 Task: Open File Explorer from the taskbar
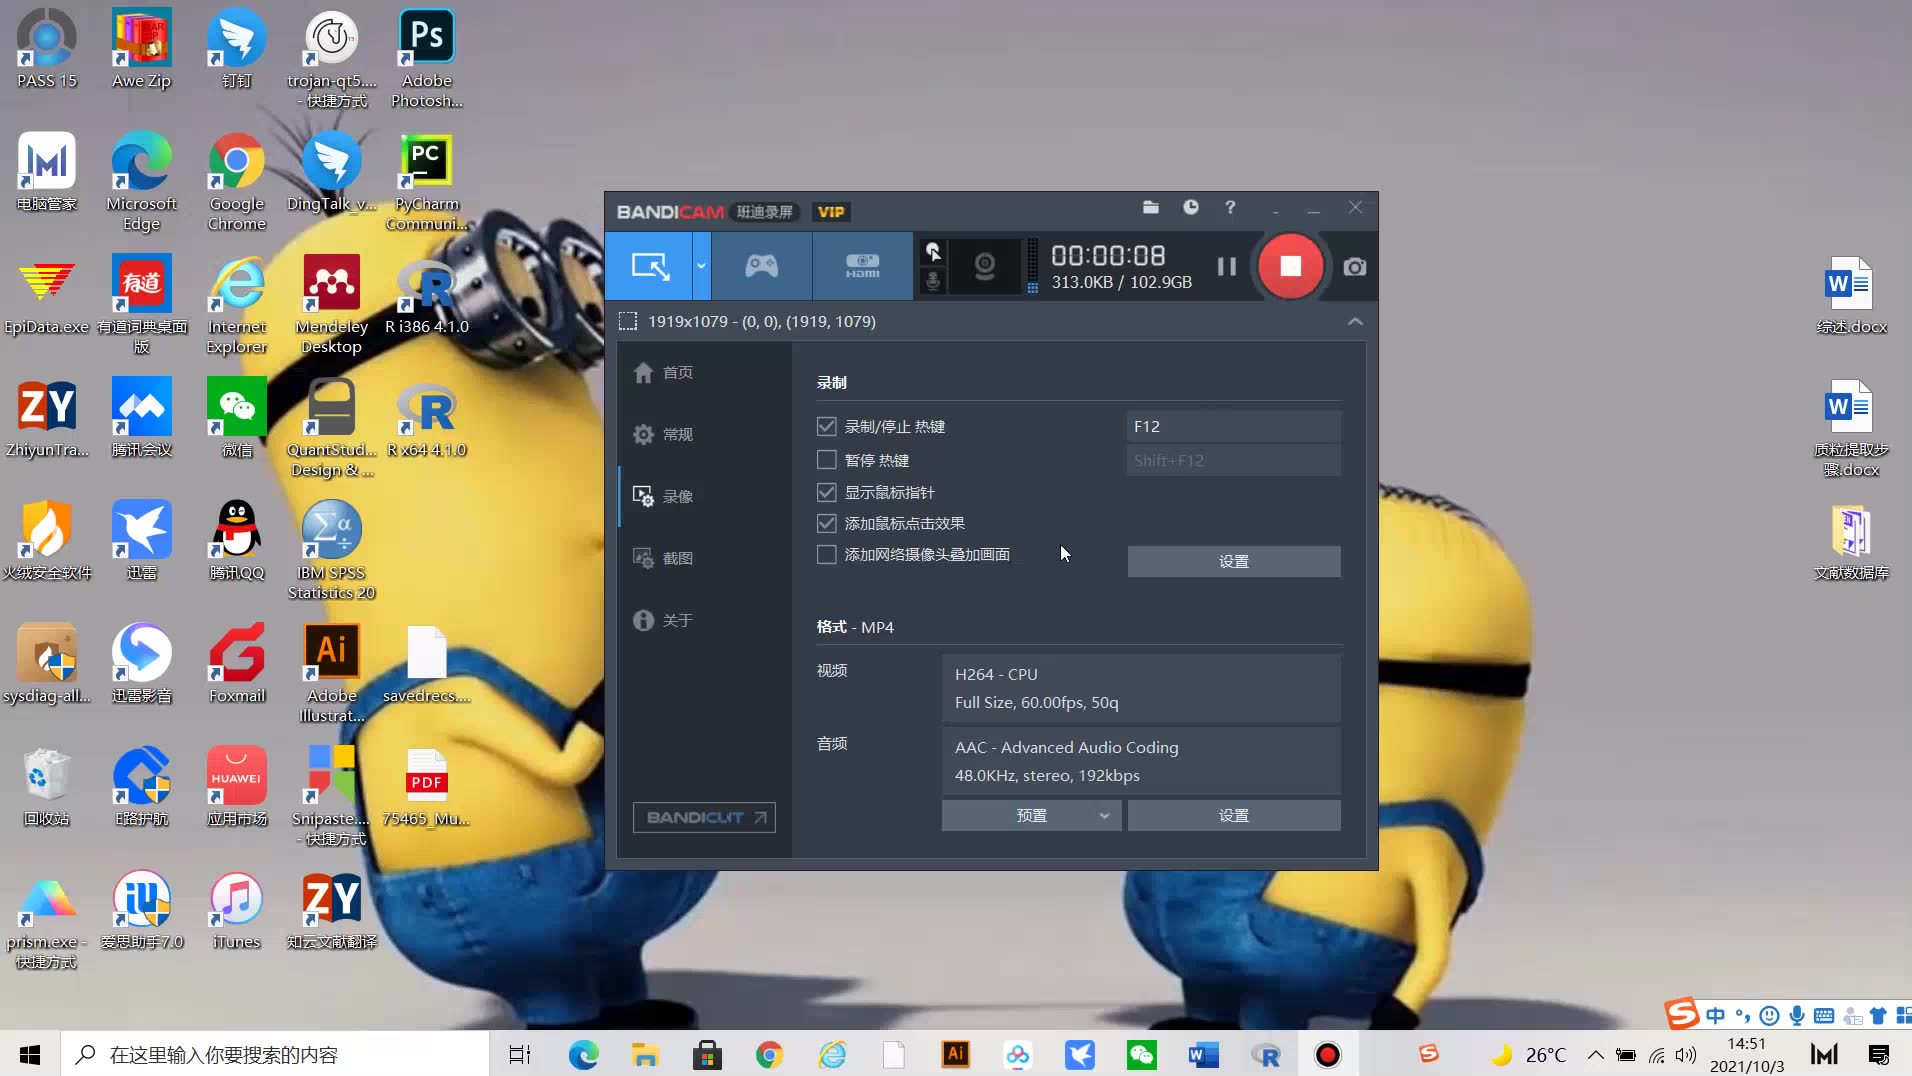click(645, 1054)
